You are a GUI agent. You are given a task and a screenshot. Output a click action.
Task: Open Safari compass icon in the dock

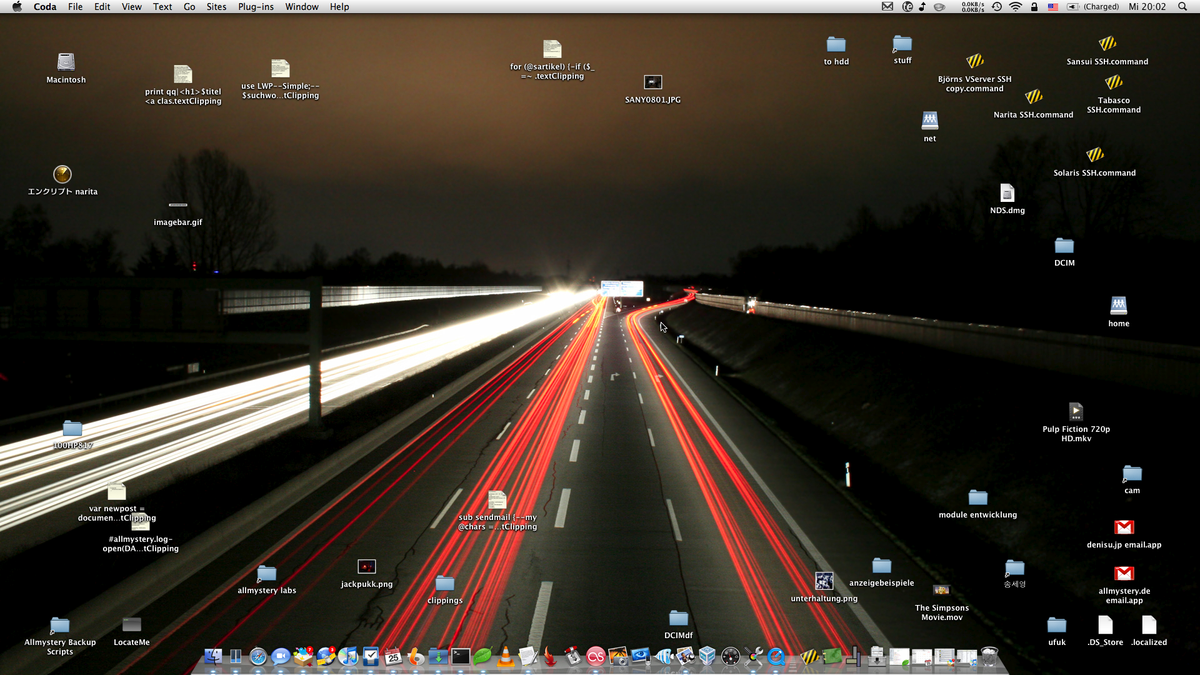[258, 656]
